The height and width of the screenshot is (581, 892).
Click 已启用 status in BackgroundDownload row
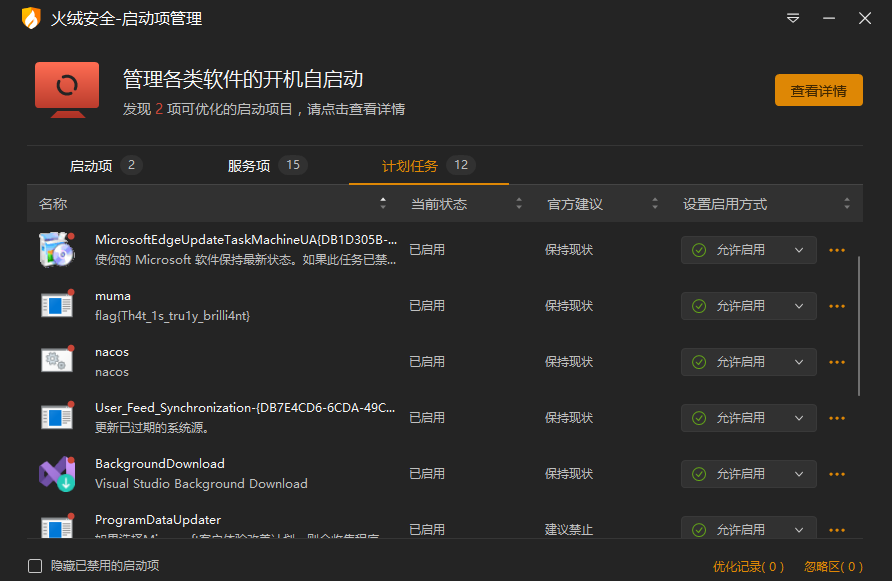coord(427,474)
